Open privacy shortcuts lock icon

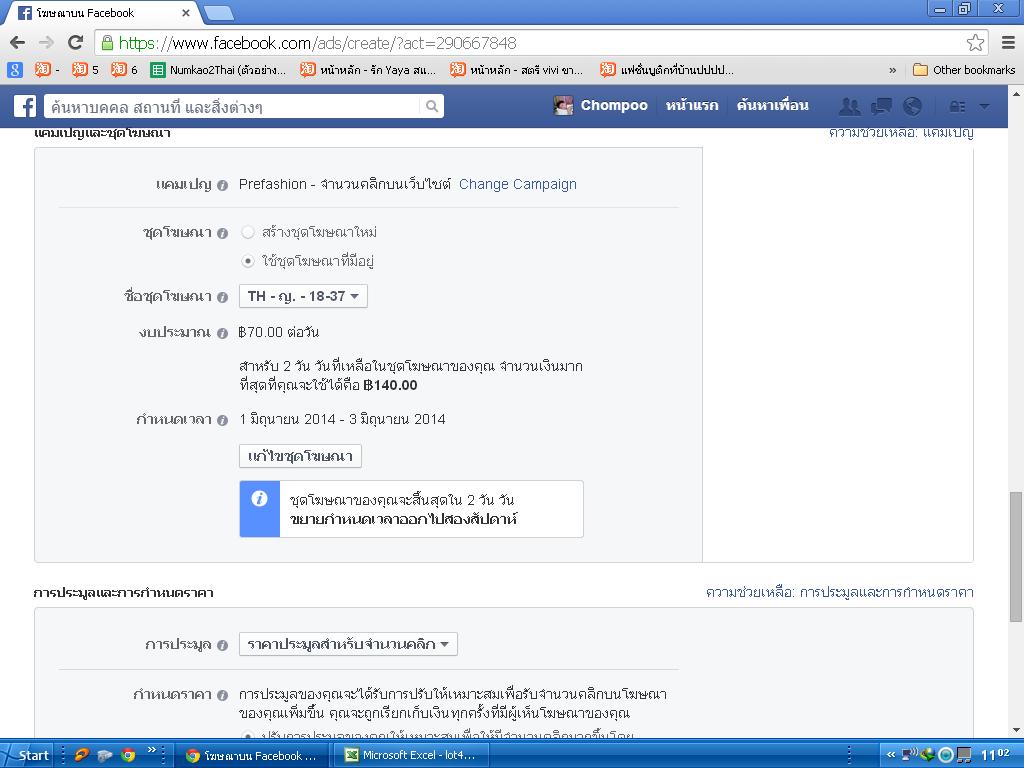(x=957, y=106)
